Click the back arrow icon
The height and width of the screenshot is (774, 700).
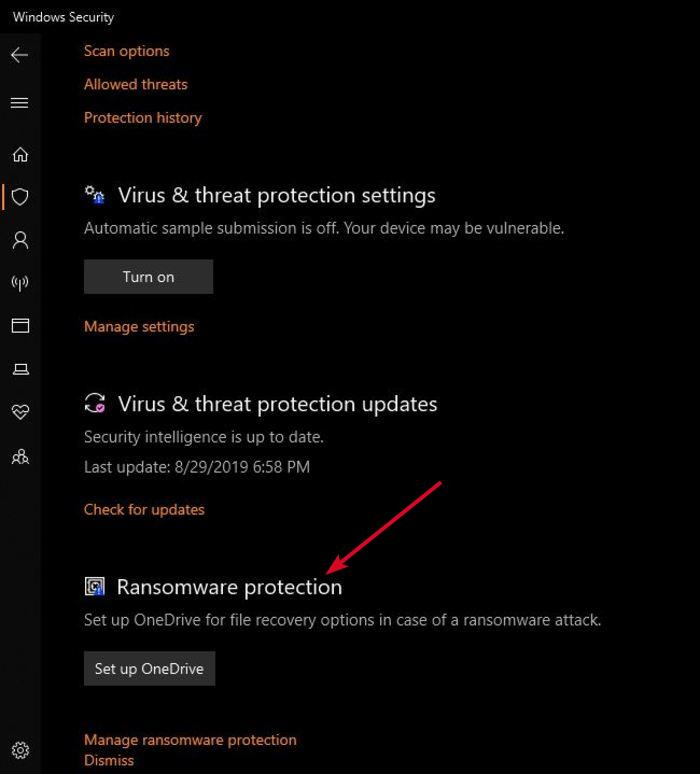click(20, 55)
